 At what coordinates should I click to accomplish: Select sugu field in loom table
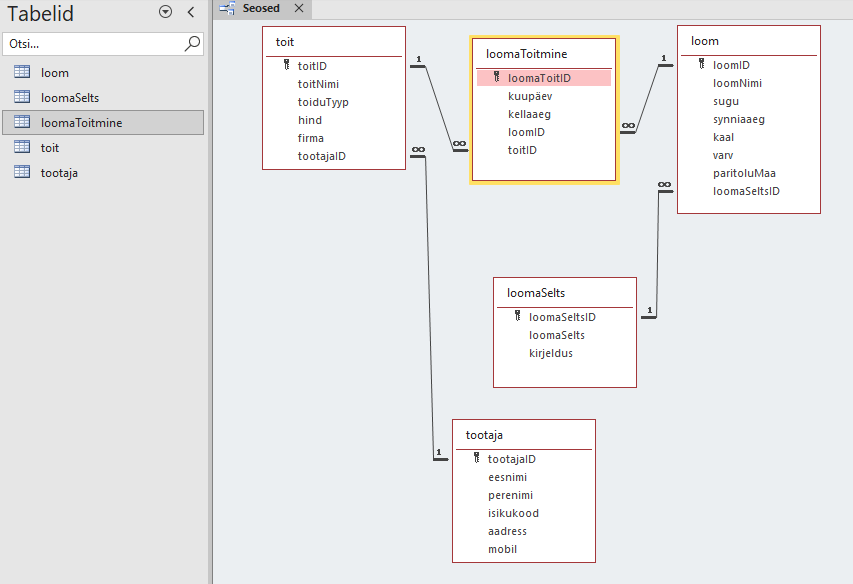(x=726, y=101)
